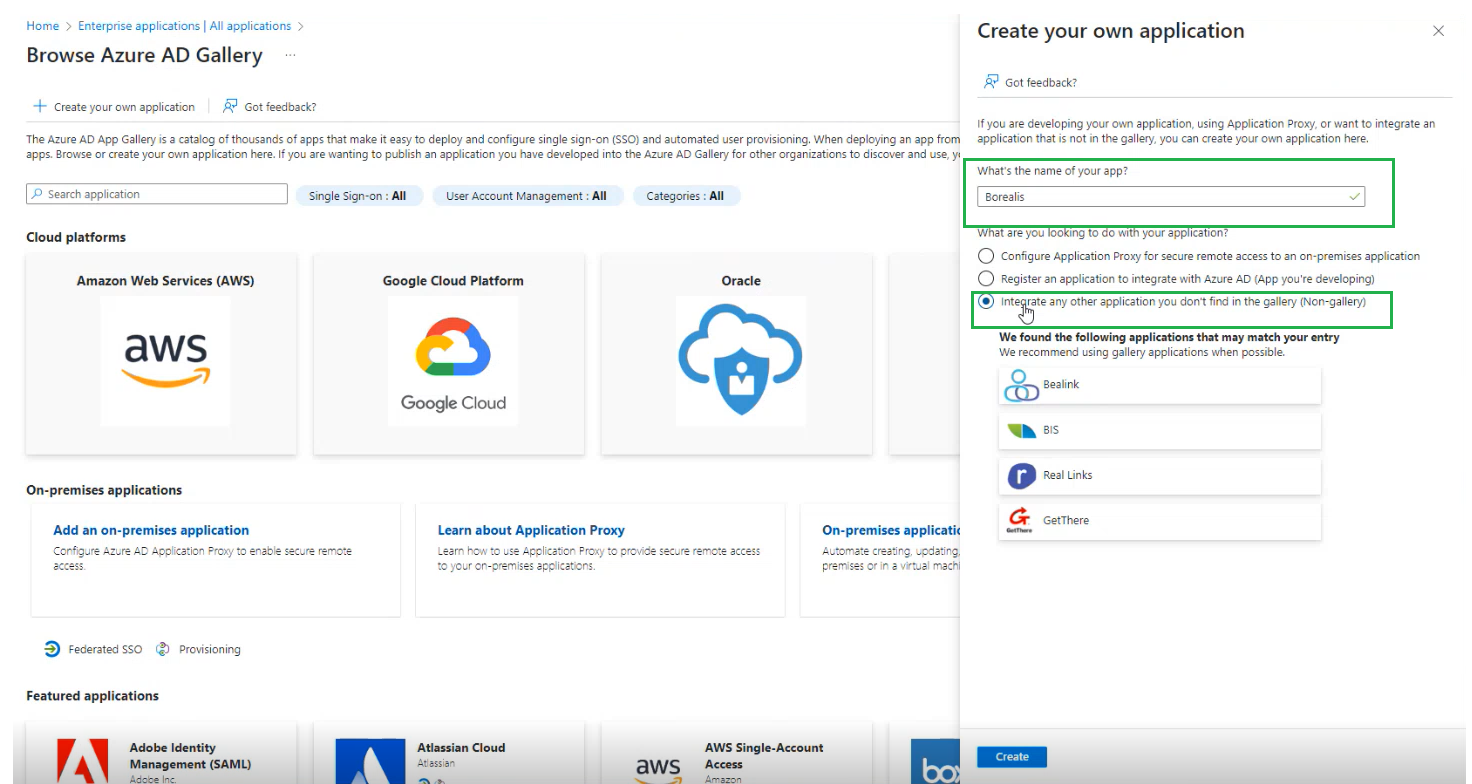Select the BIS suggested application
Image resolution: width=1472 pixels, height=784 pixels.
pos(1160,430)
